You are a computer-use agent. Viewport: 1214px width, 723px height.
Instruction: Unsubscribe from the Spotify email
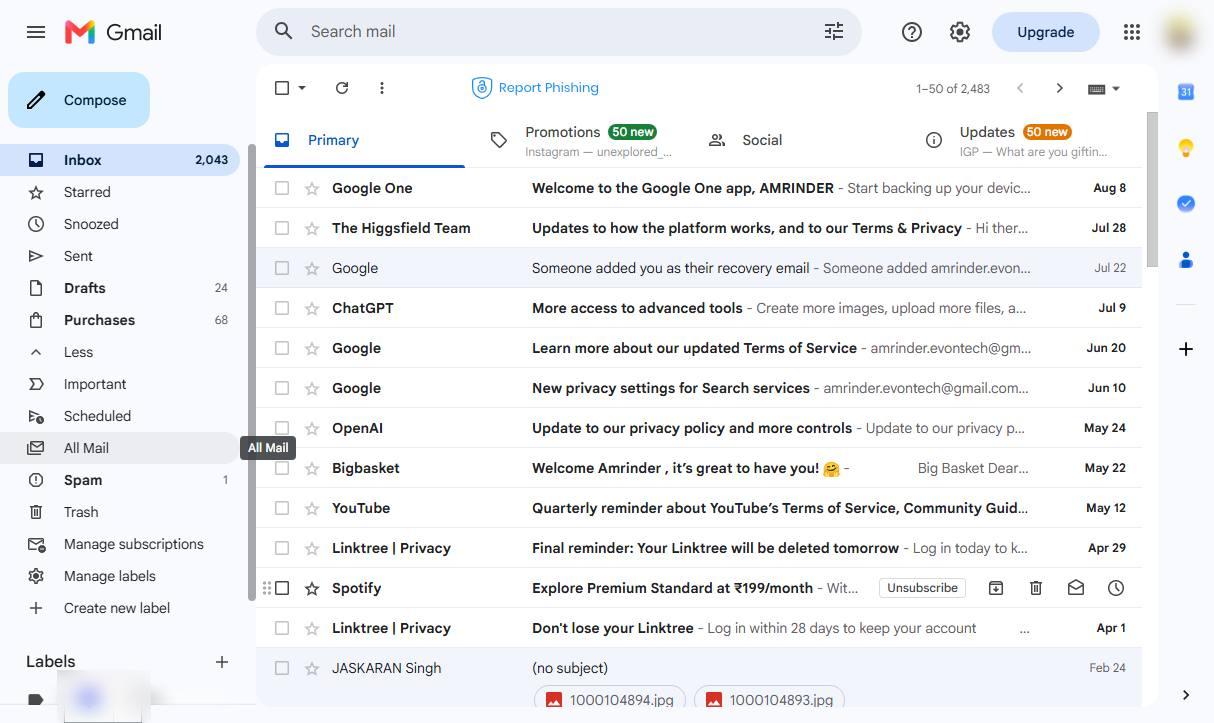point(922,588)
